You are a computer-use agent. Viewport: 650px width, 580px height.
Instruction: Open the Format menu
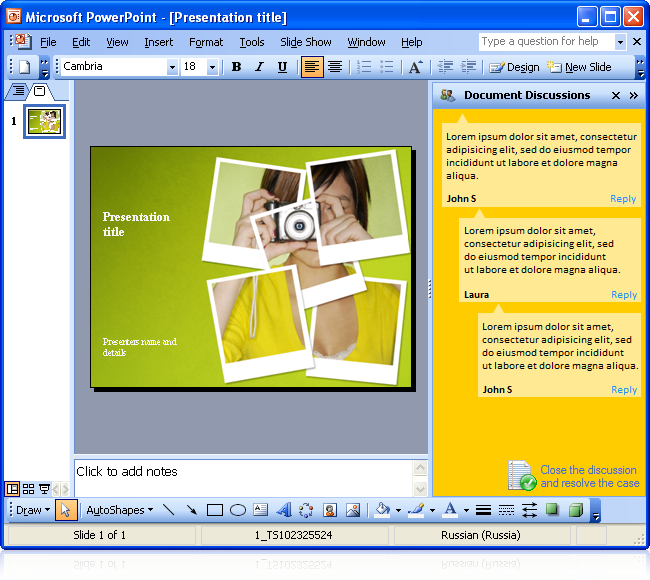click(206, 42)
